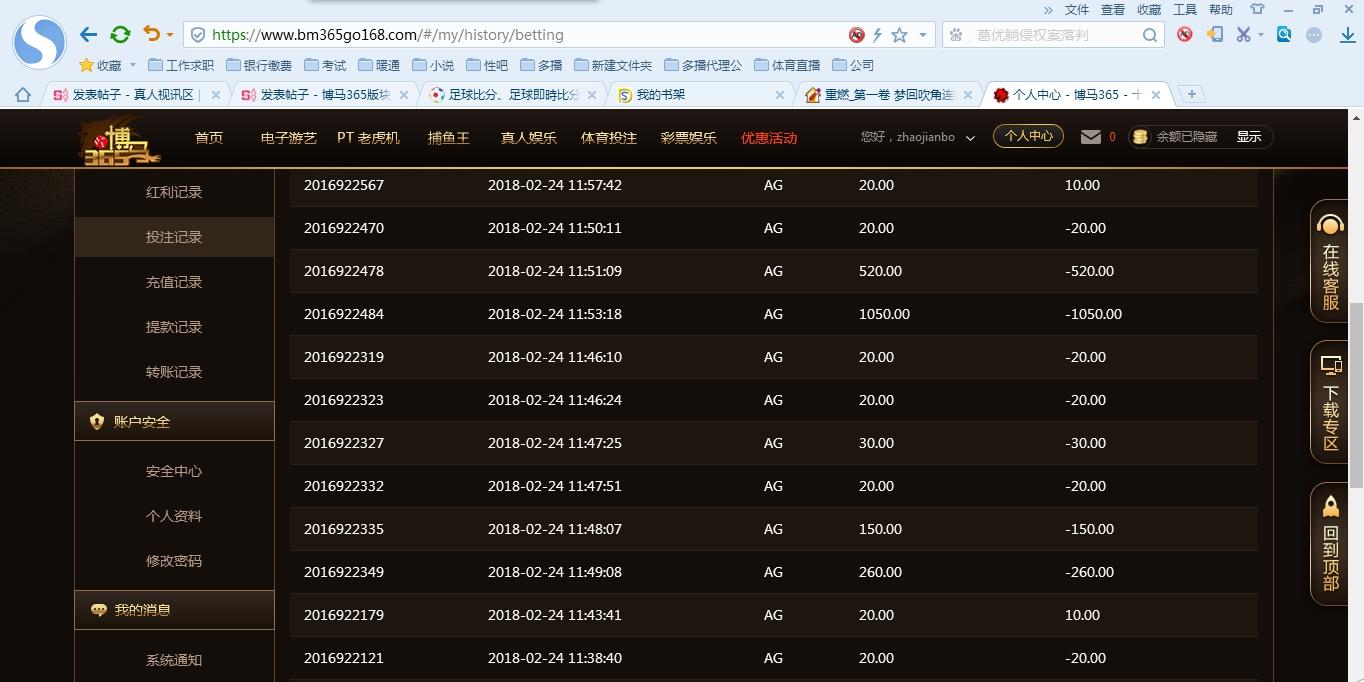
Task: Click the 账户安全 section header
Action: tap(174, 421)
